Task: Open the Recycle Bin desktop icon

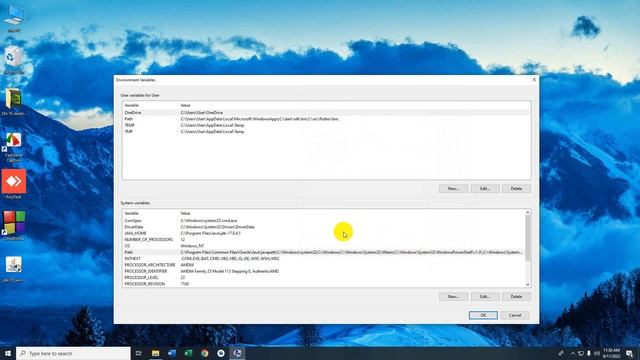Action: [x=14, y=60]
